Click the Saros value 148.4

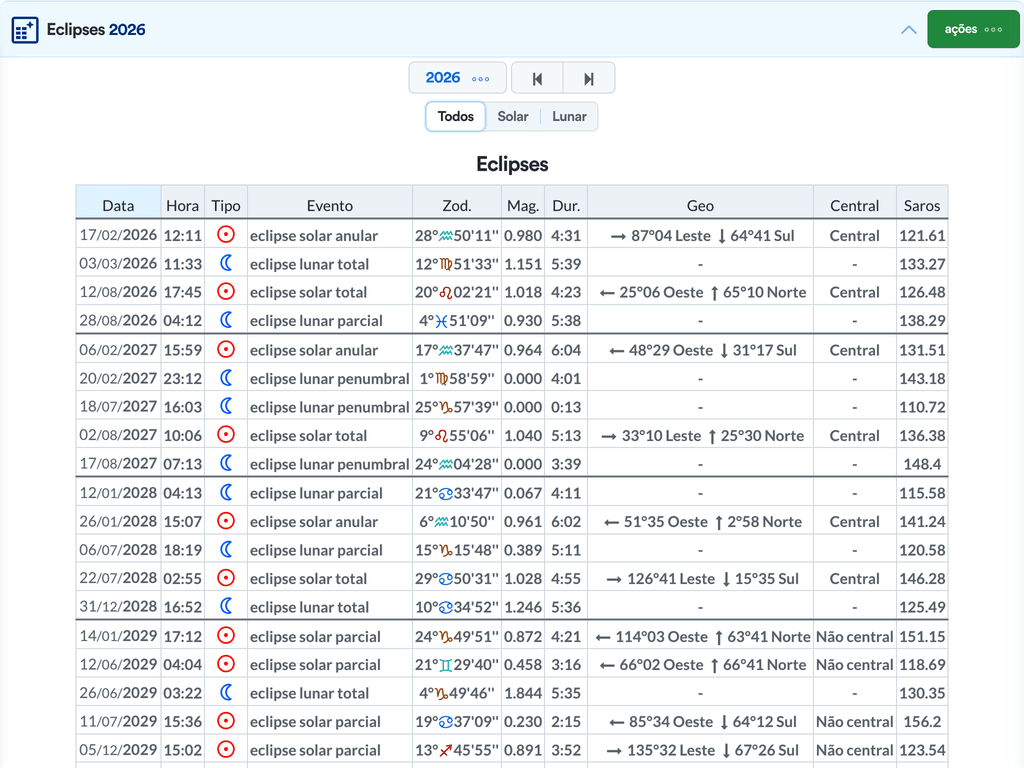coord(922,464)
